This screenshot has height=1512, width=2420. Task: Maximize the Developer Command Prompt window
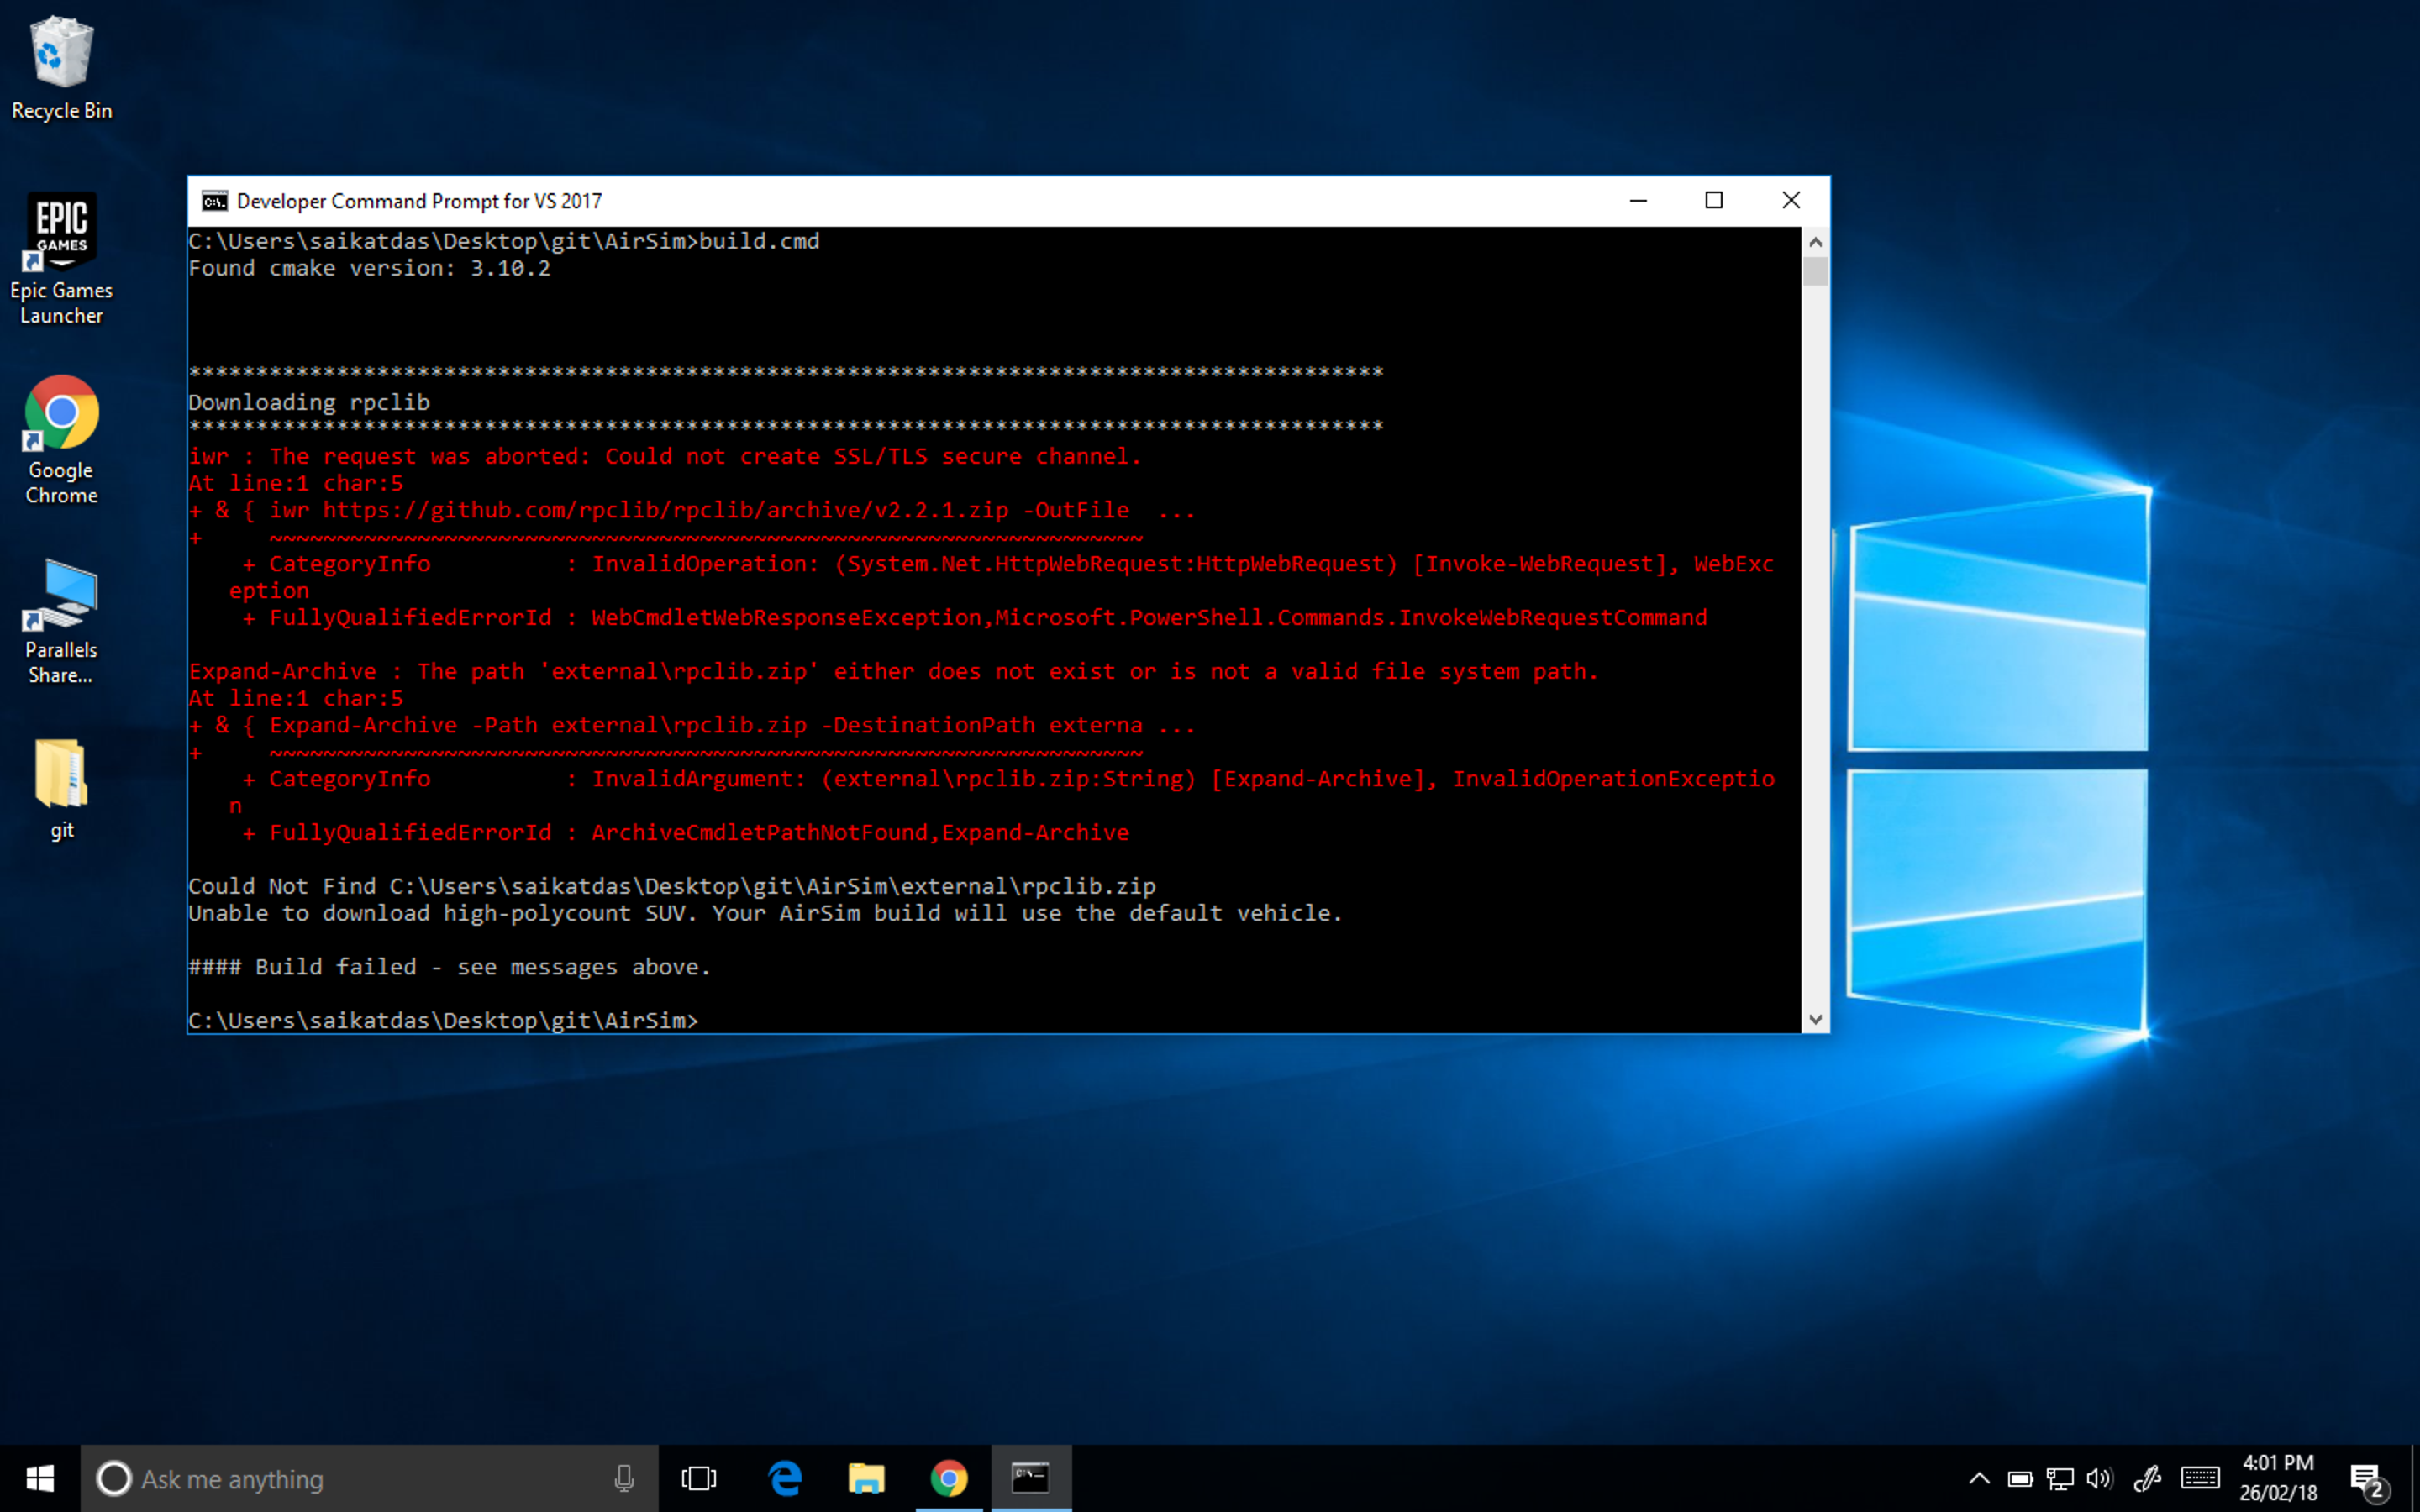coord(1714,201)
